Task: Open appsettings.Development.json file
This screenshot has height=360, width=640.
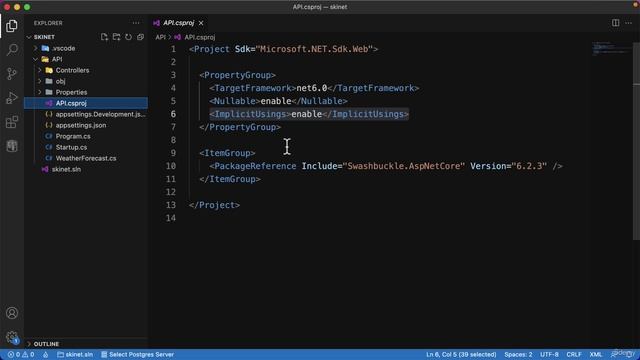Action: [x=86, y=114]
